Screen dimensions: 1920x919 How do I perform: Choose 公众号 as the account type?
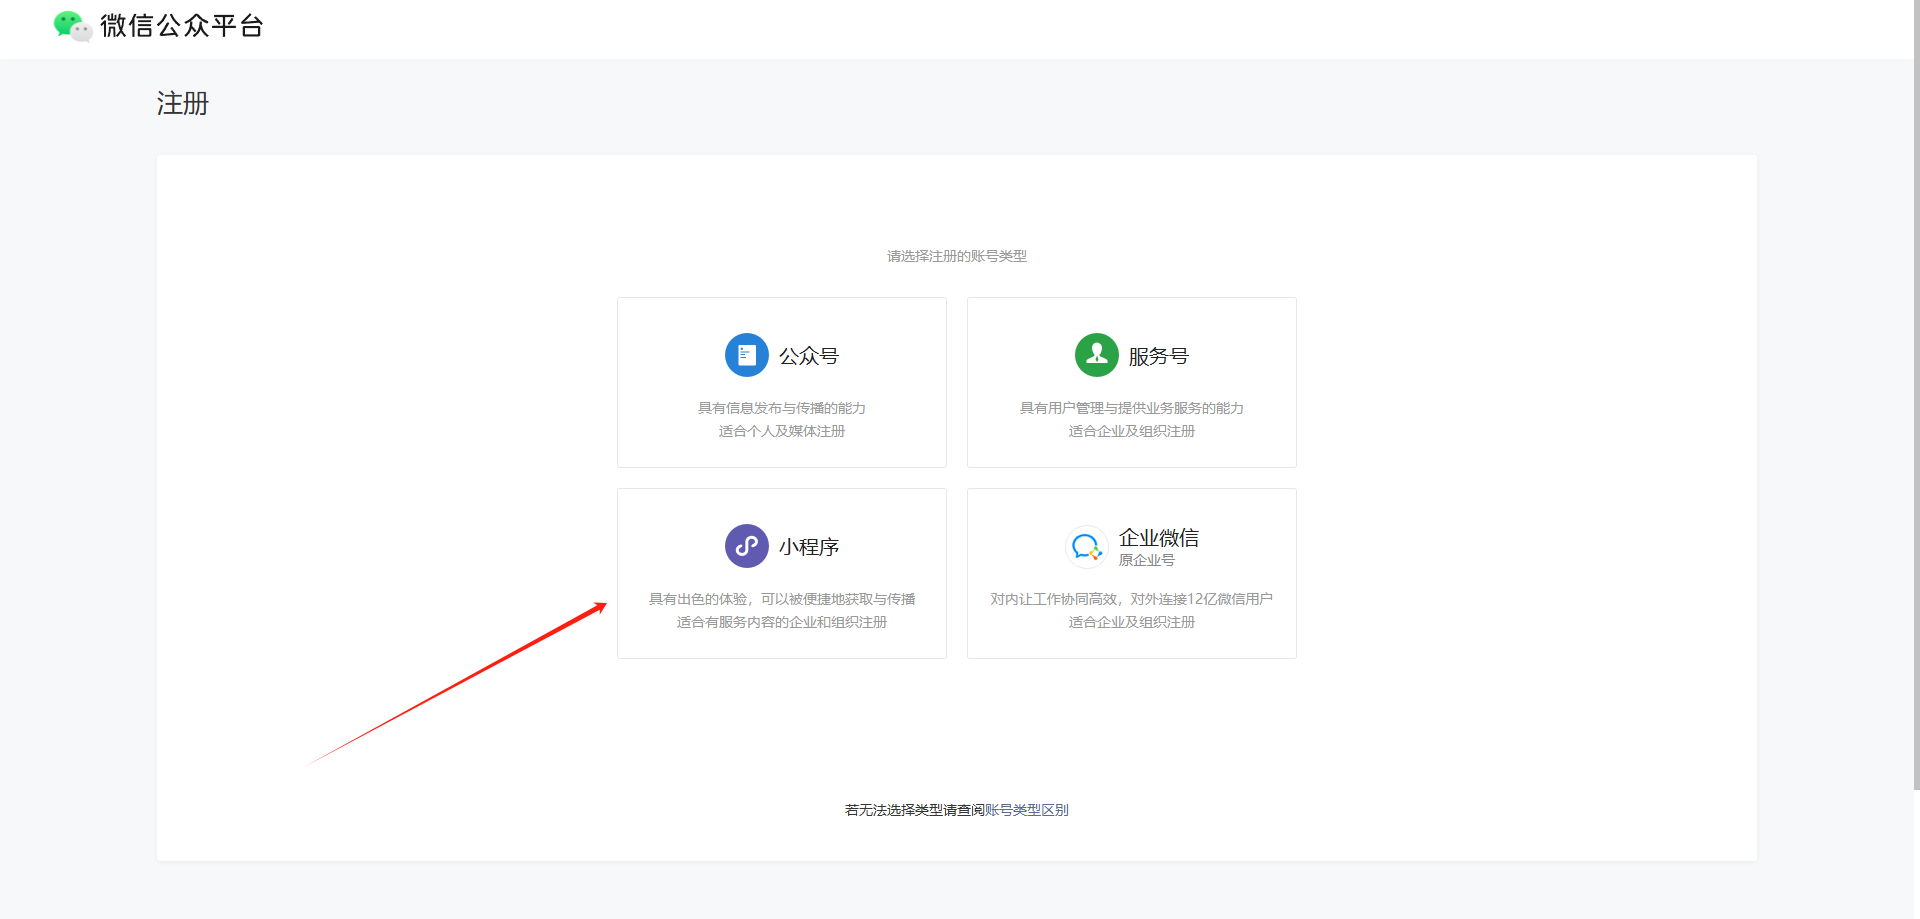tap(781, 382)
